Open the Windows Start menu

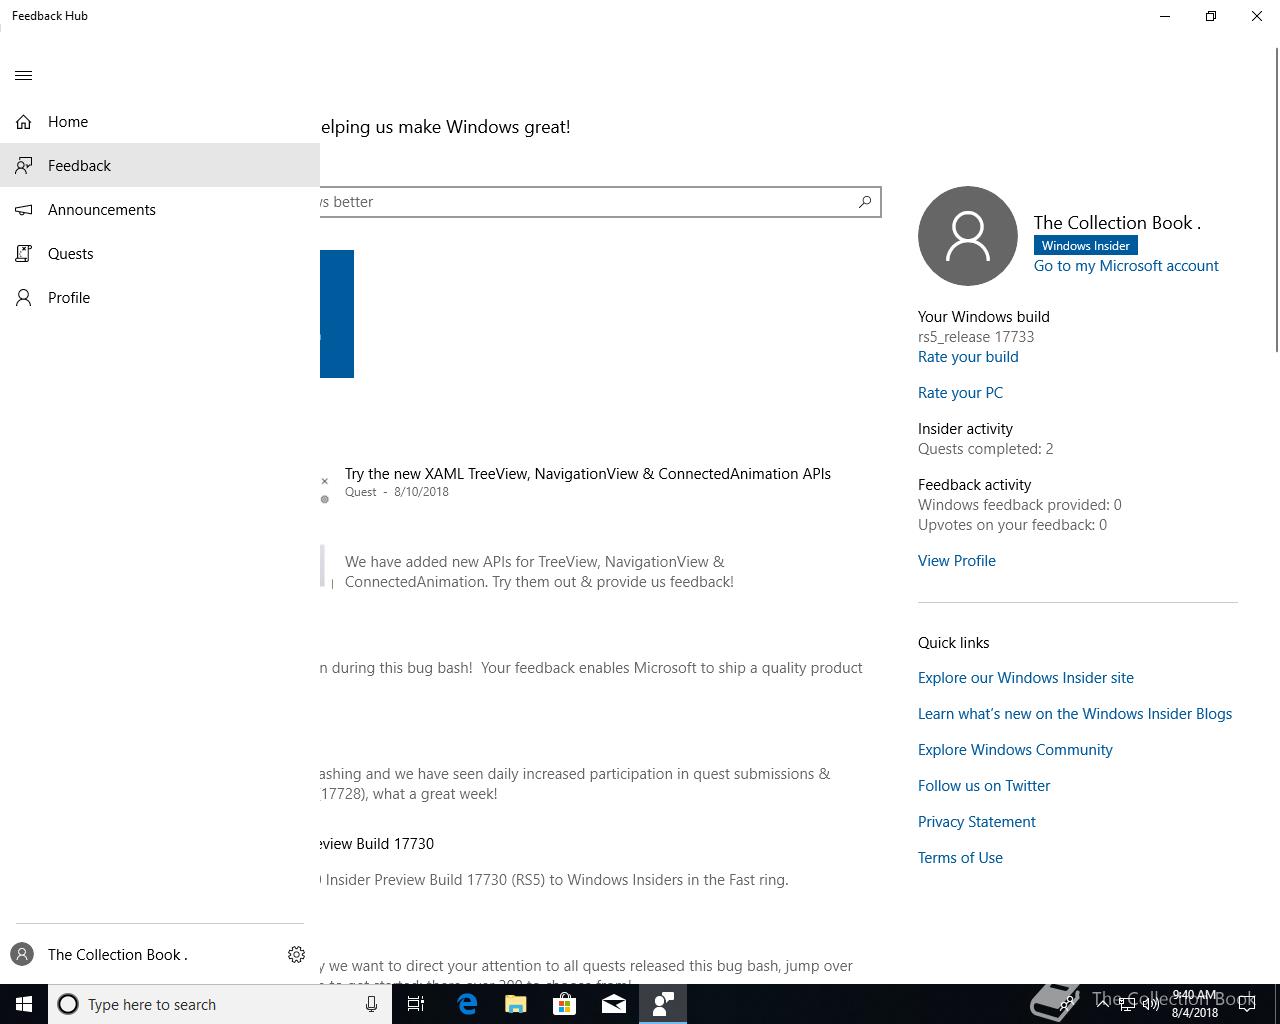click(24, 1004)
